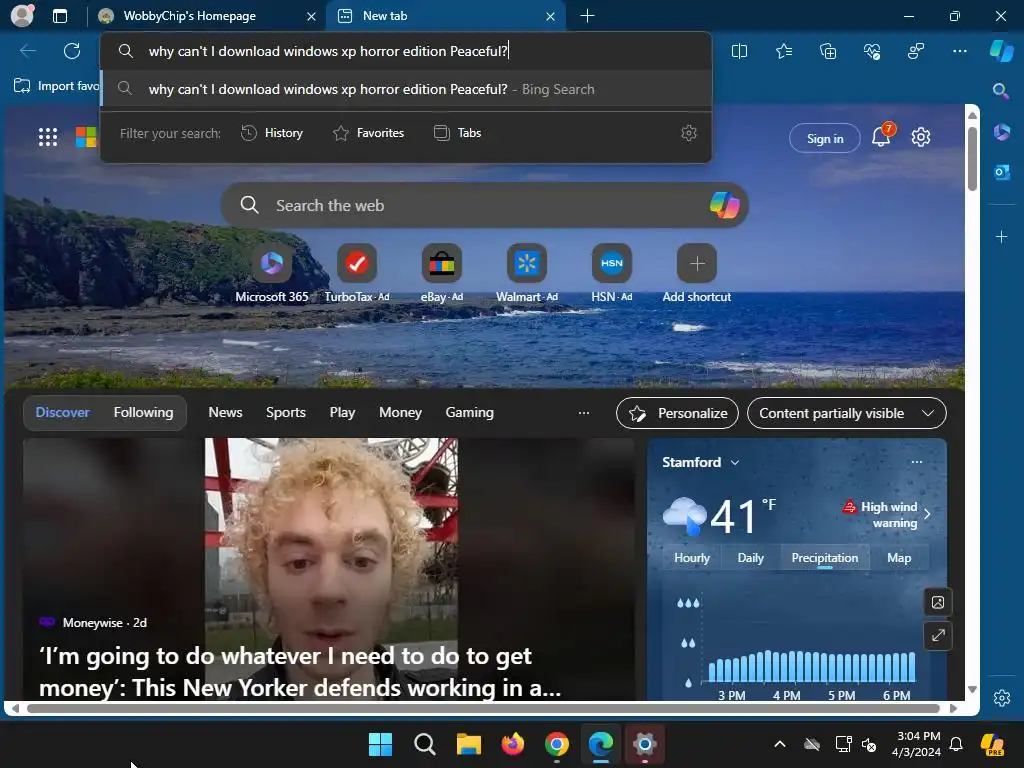Open the app launcher grid icon
This screenshot has width=1024, height=768.
[x=48, y=137]
